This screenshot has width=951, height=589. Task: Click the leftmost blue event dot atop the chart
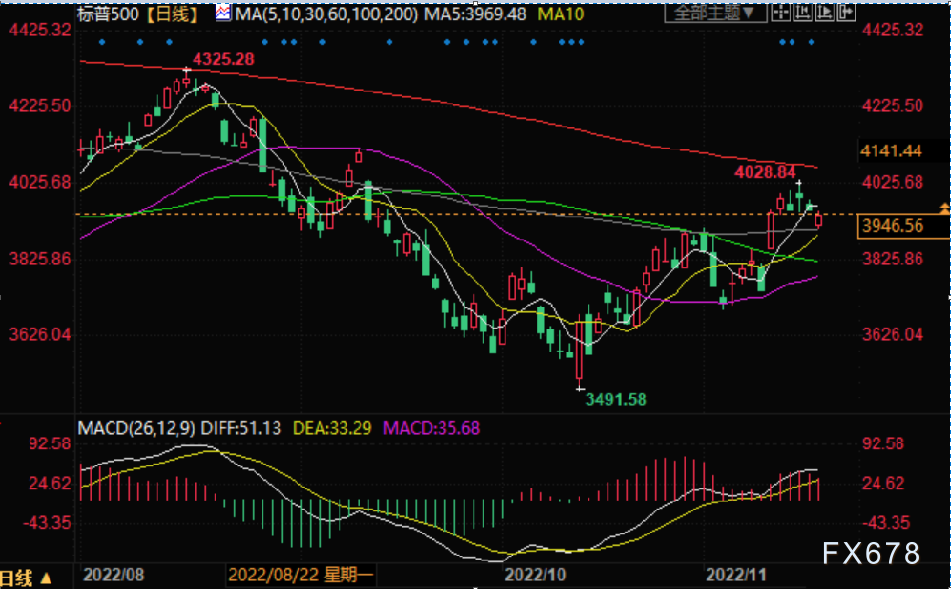[x=101, y=42]
